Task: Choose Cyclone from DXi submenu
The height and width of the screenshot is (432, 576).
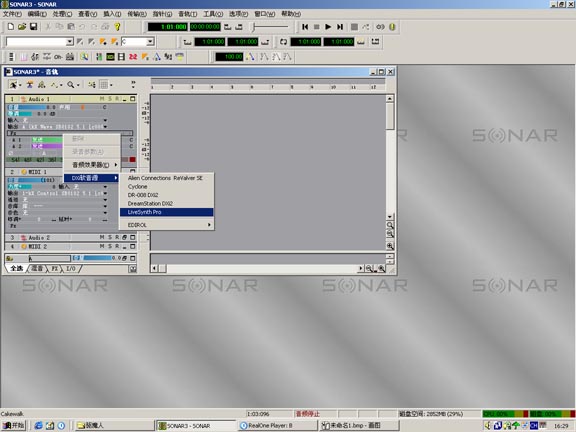Action: (167, 187)
